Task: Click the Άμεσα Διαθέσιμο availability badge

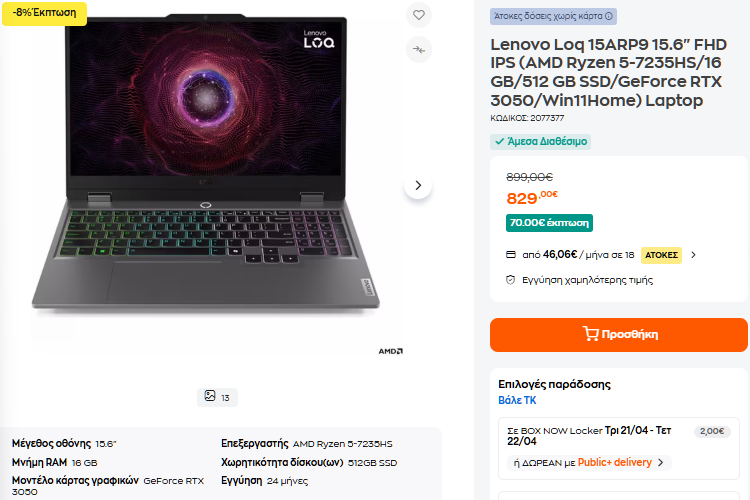Action: (x=540, y=141)
